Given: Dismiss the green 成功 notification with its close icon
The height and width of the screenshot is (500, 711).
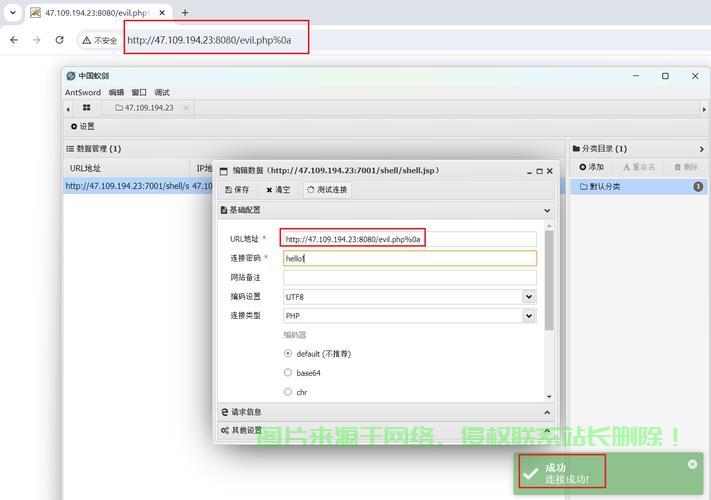Looking at the screenshot, I should [692, 464].
